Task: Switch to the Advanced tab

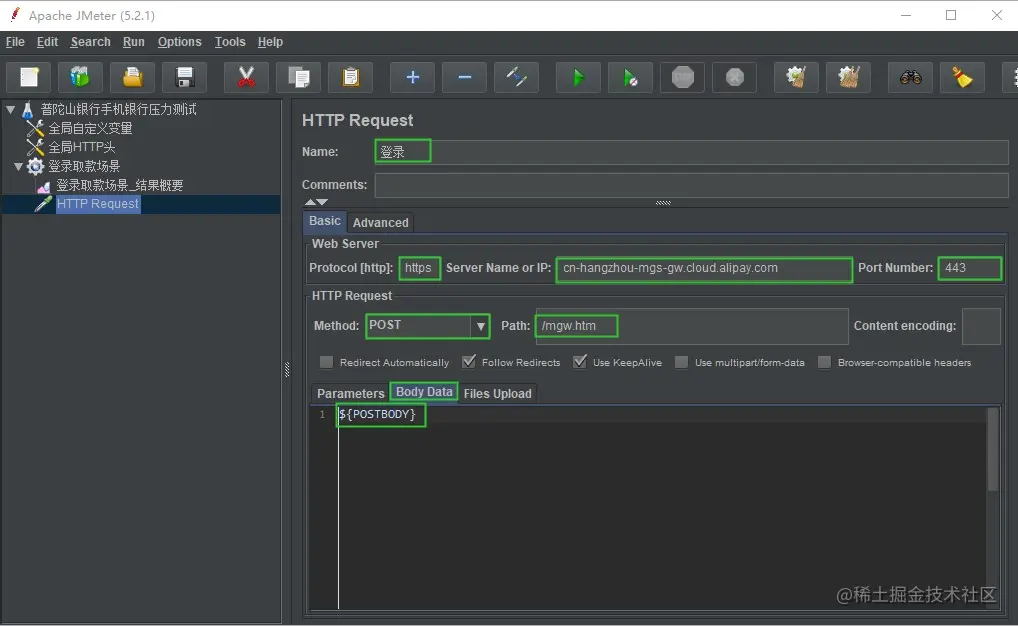Action: (380, 222)
